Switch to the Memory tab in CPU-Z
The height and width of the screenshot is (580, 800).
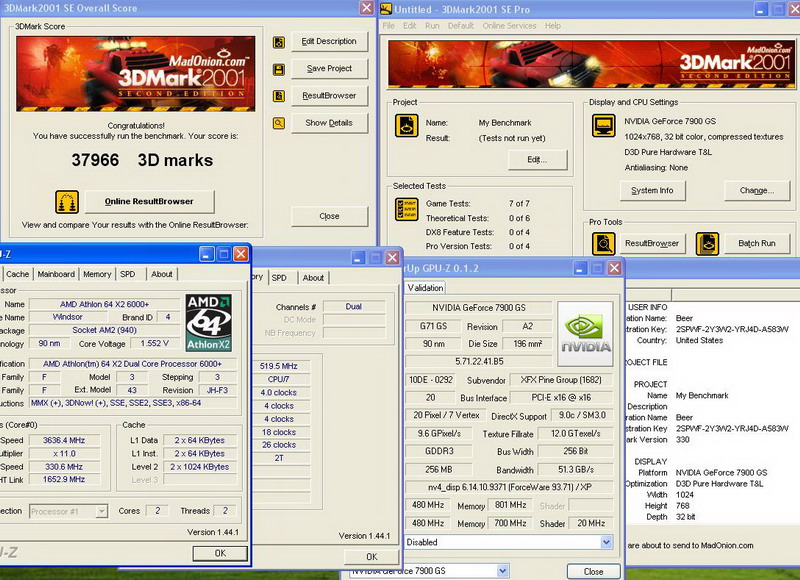[x=97, y=274]
